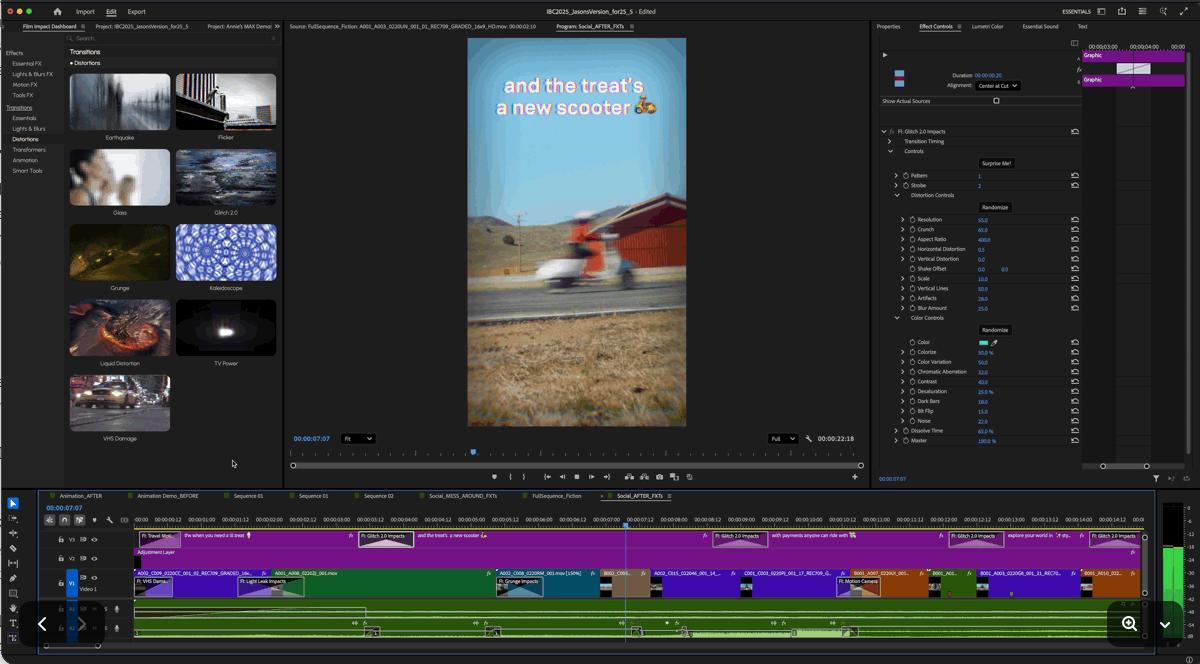Open the FullSequence_Fiction timeline tab

[x=557, y=495]
